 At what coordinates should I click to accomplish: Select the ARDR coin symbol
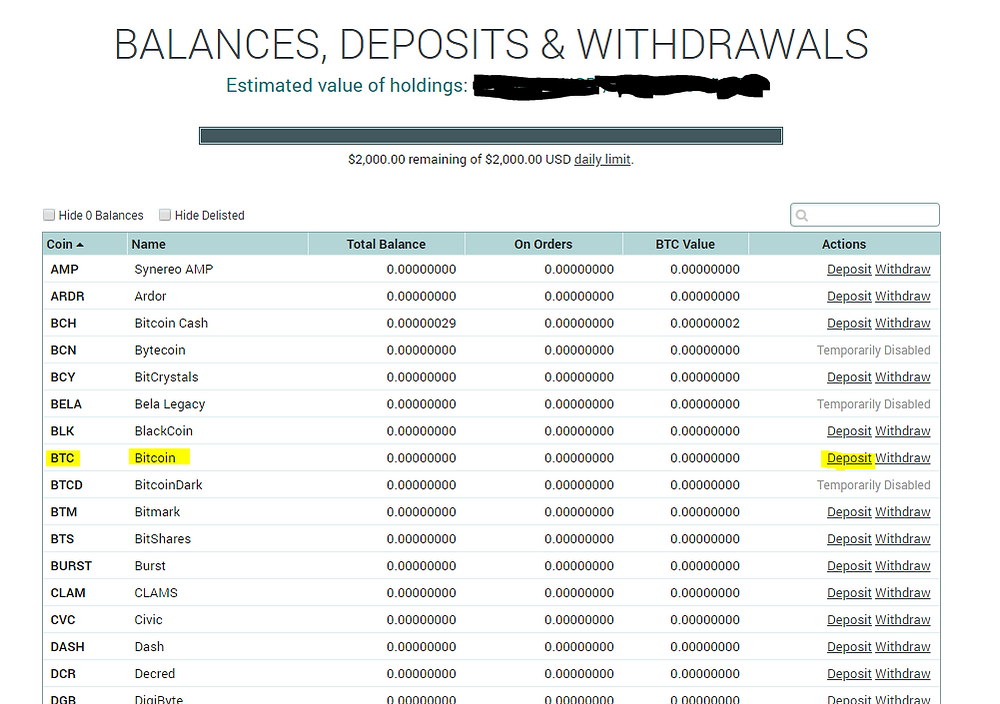pos(67,296)
